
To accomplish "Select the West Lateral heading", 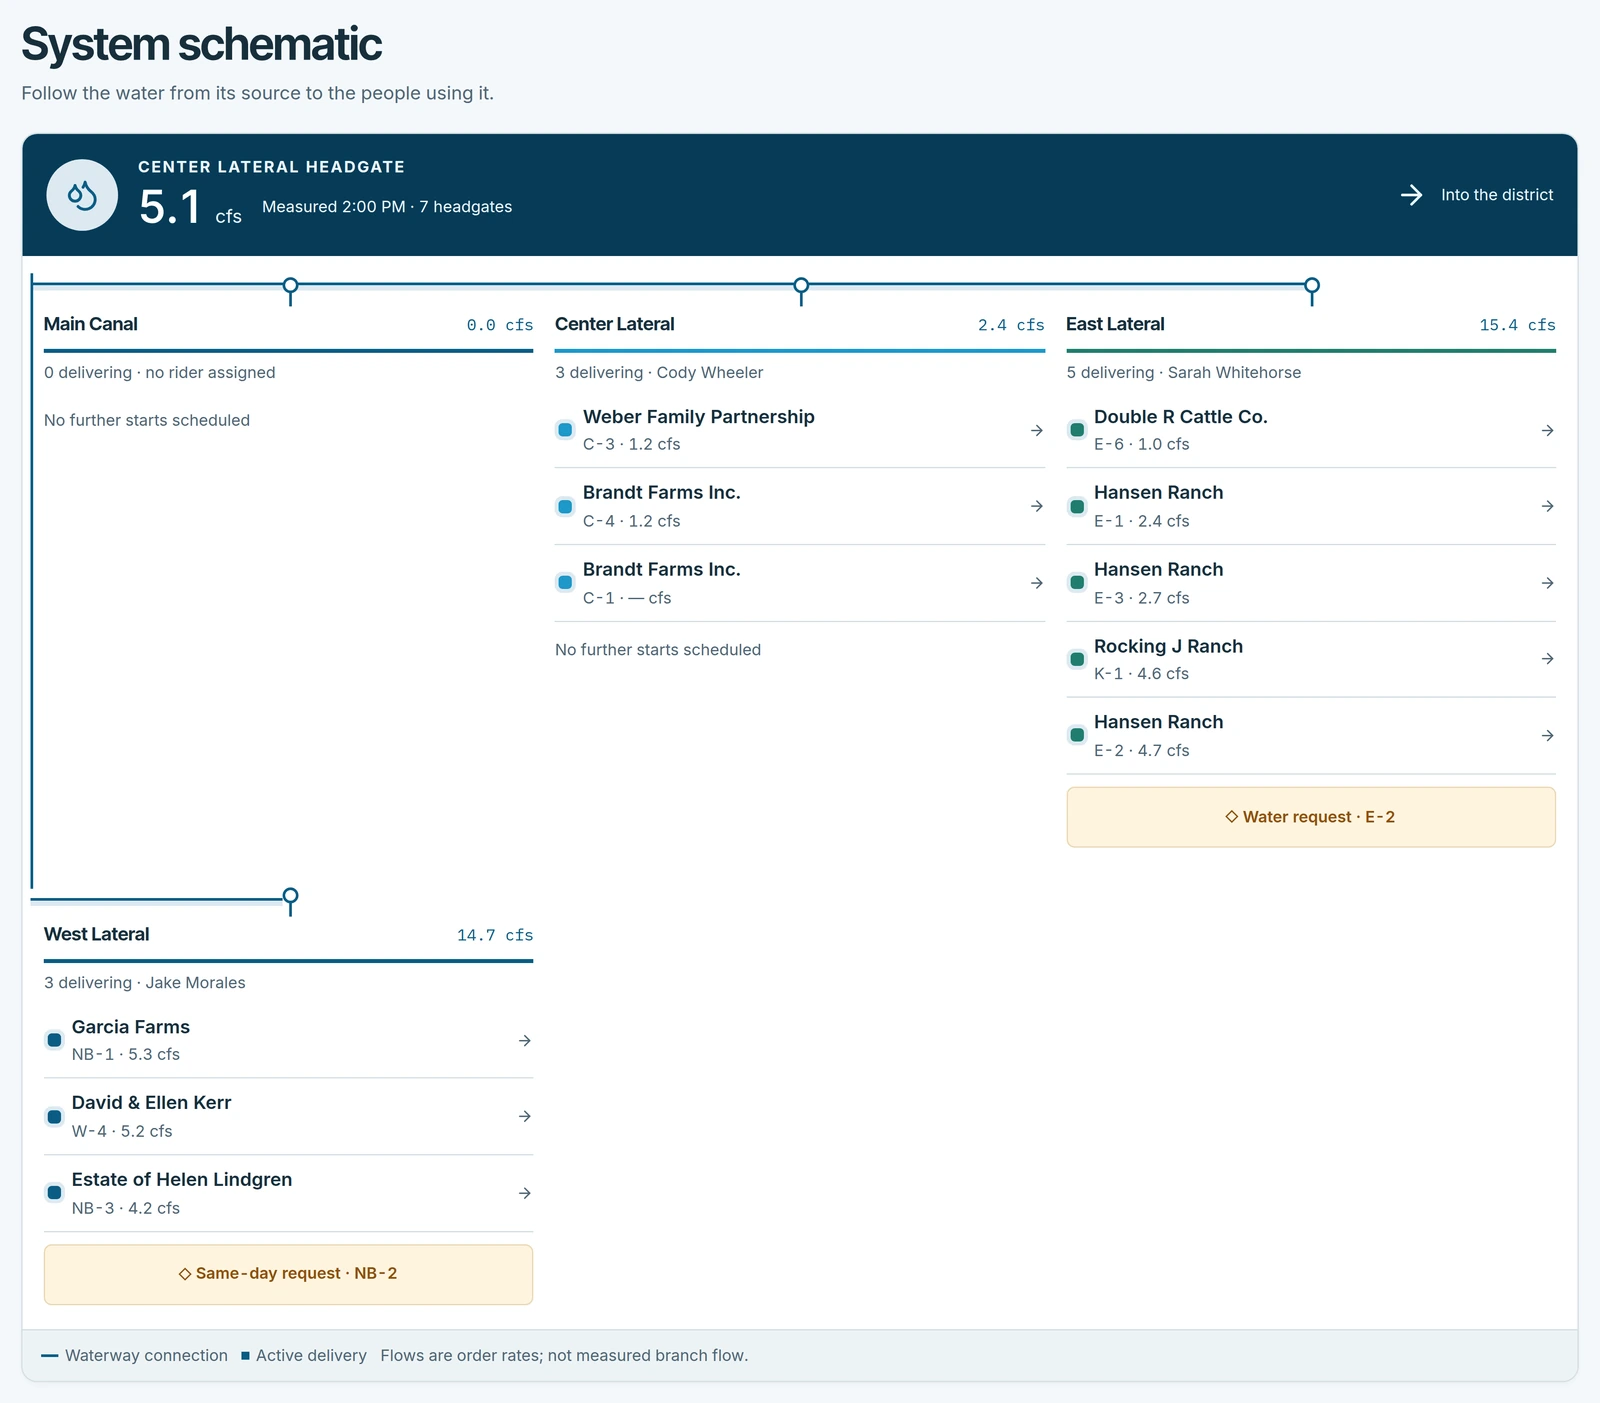I will pyautogui.click(x=97, y=934).
